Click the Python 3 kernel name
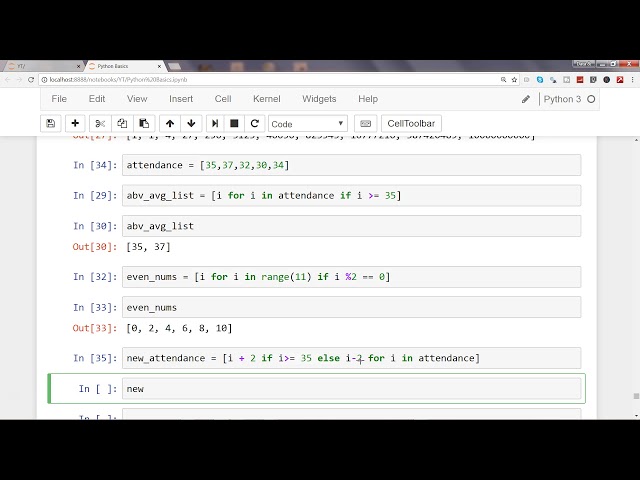Viewport: 640px width, 480px height. tap(562, 99)
